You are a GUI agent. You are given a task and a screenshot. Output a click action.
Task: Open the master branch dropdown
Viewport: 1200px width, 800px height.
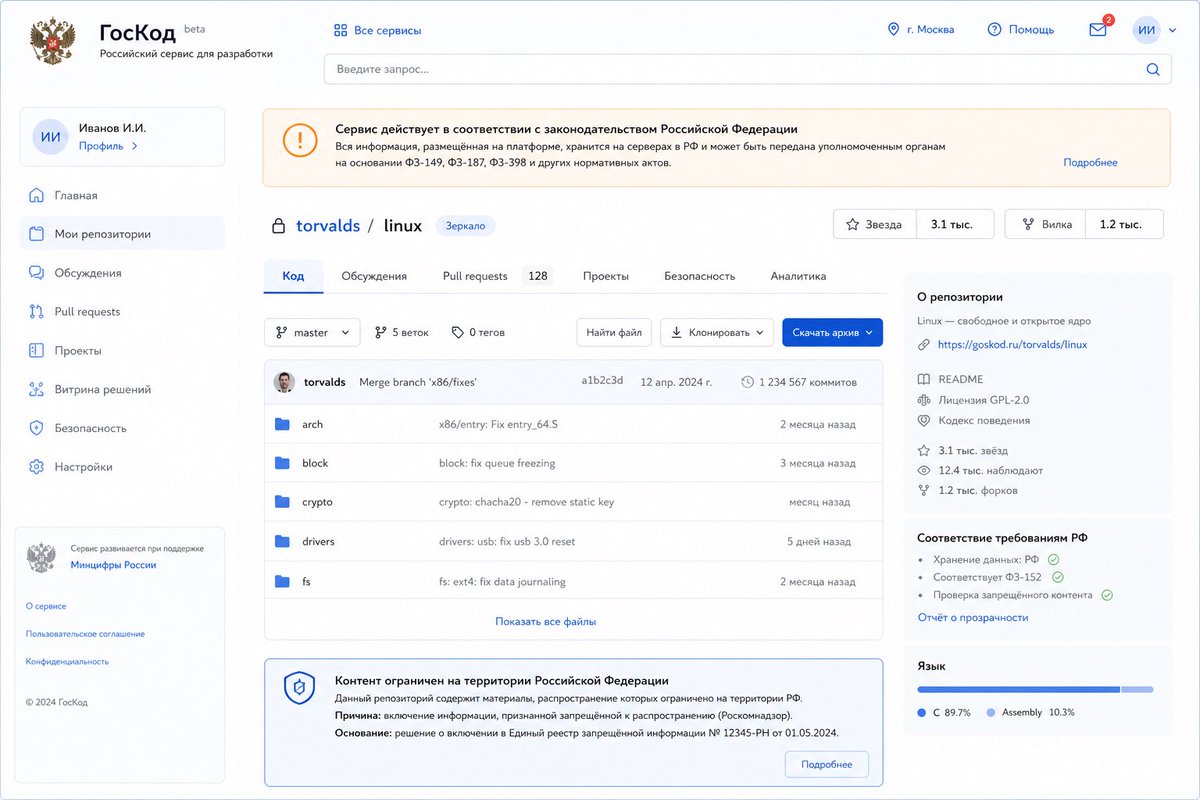(312, 333)
